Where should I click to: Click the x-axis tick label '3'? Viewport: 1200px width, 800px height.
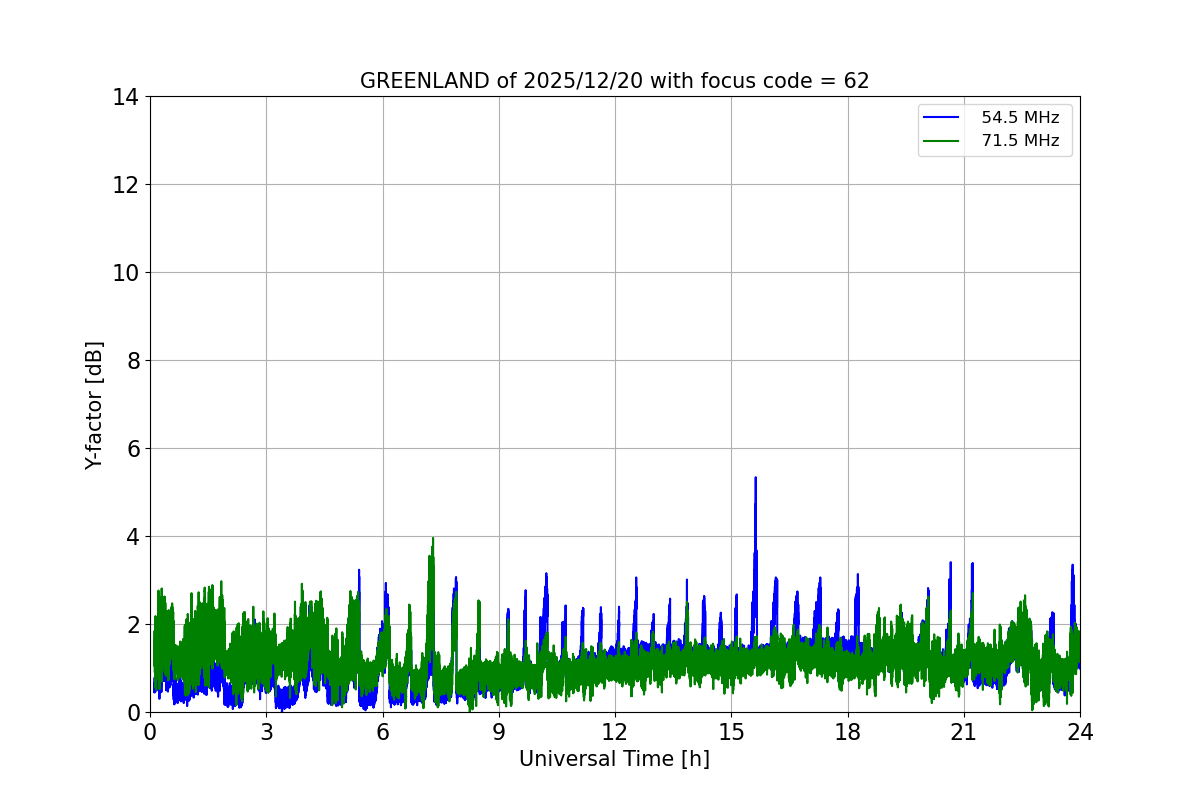(266, 732)
